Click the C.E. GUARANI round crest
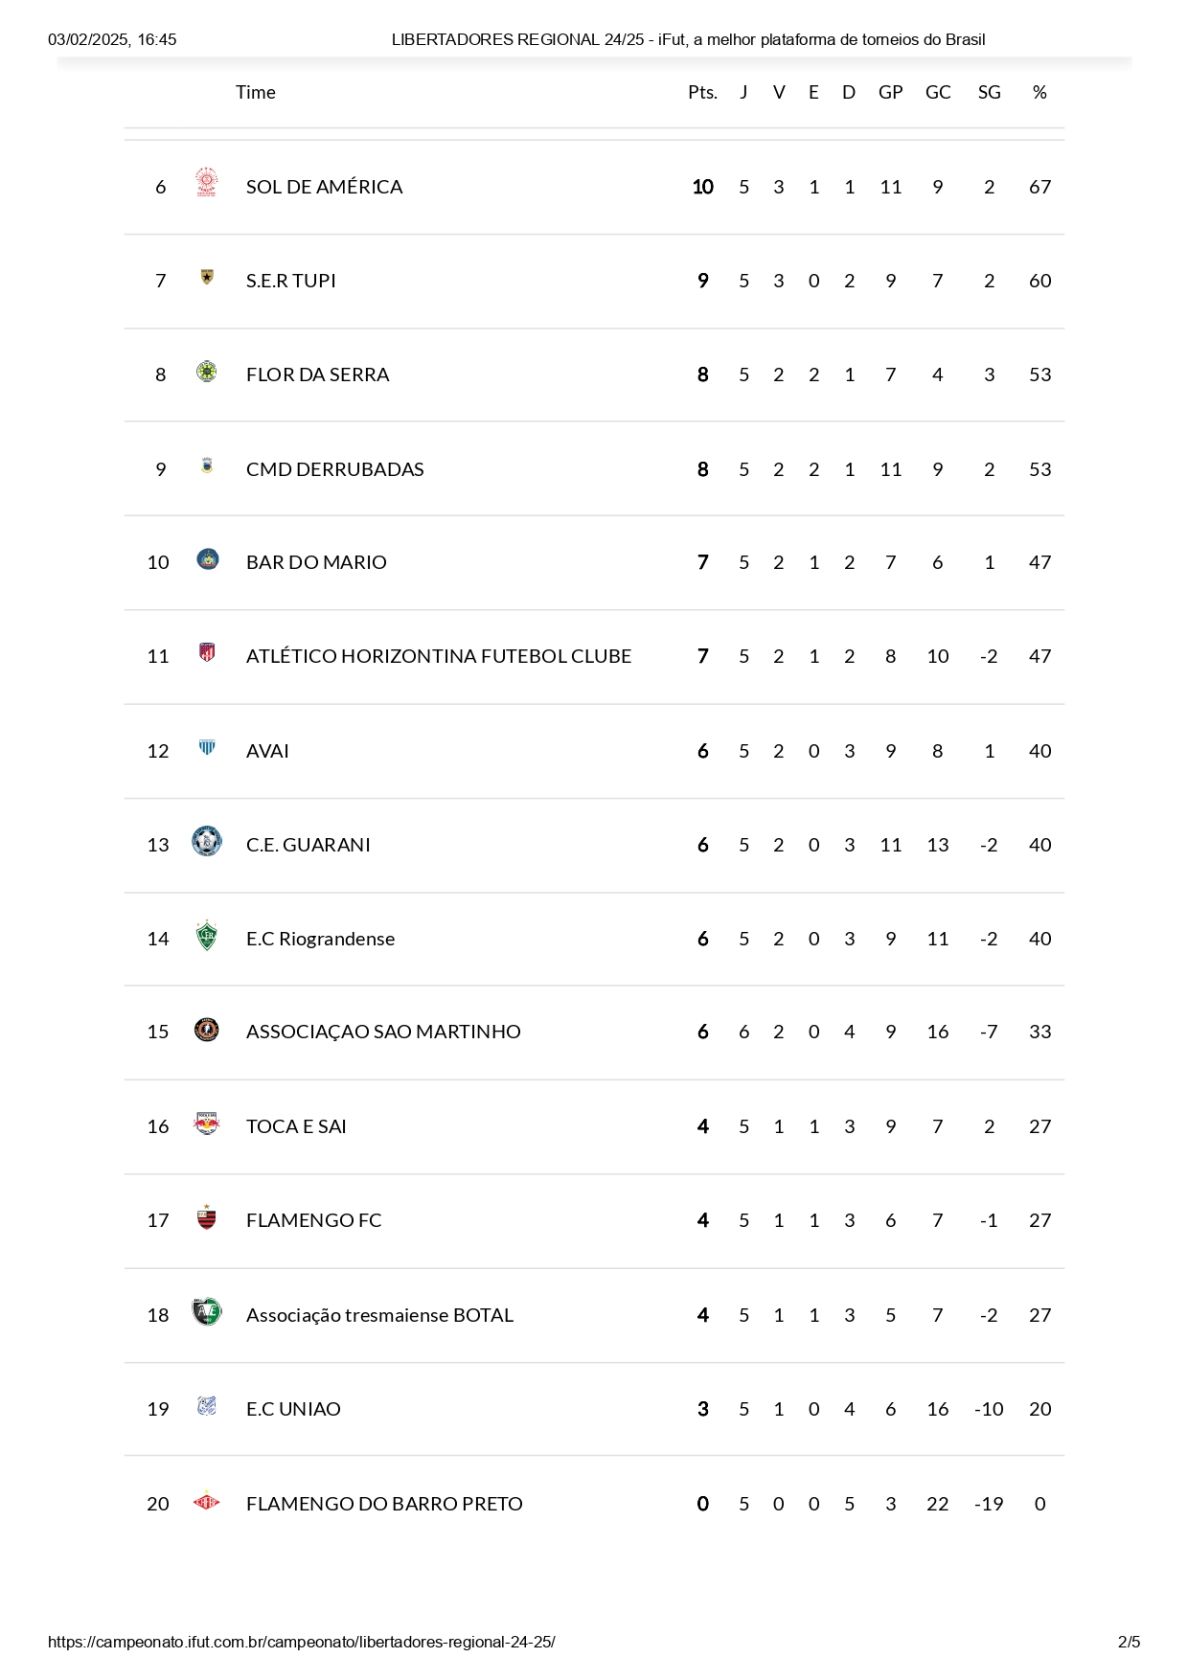 coord(207,842)
